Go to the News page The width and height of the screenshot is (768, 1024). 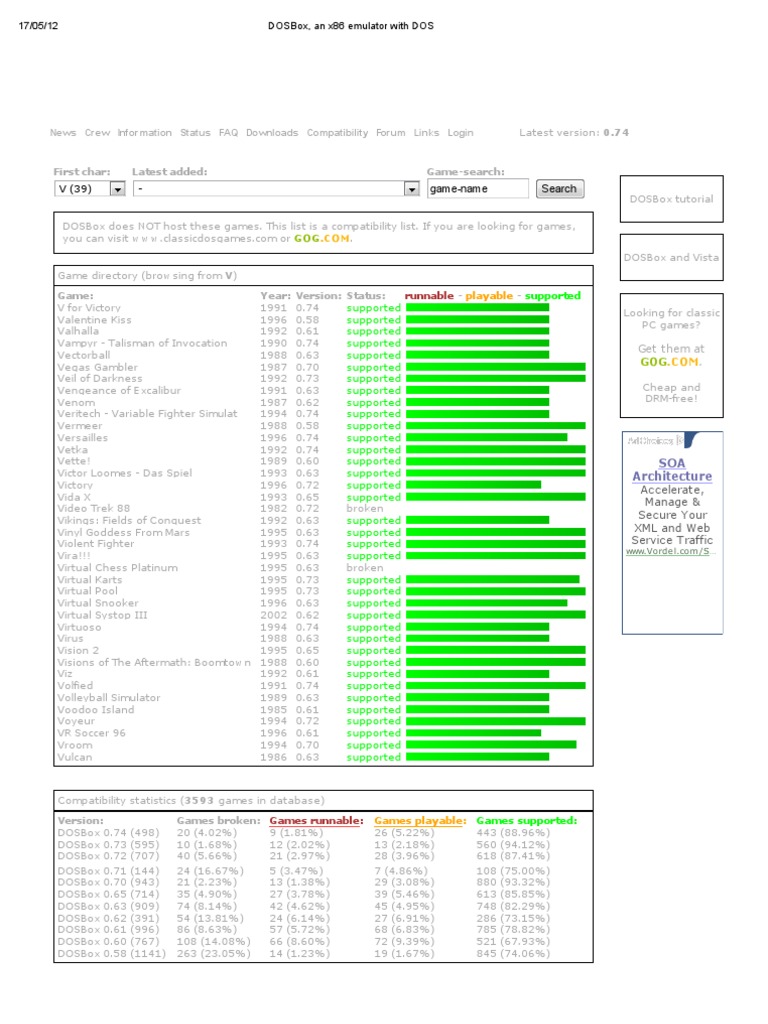[x=63, y=133]
